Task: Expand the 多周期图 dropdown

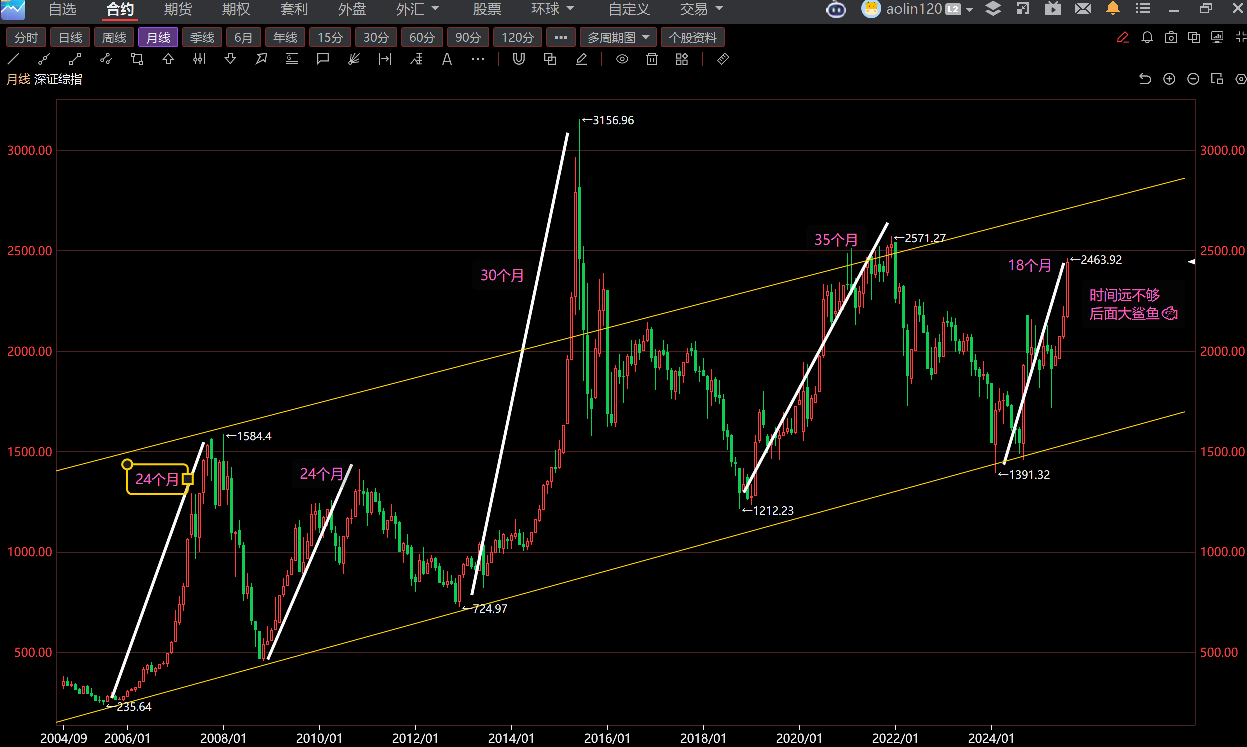Action: pyautogui.click(x=619, y=38)
